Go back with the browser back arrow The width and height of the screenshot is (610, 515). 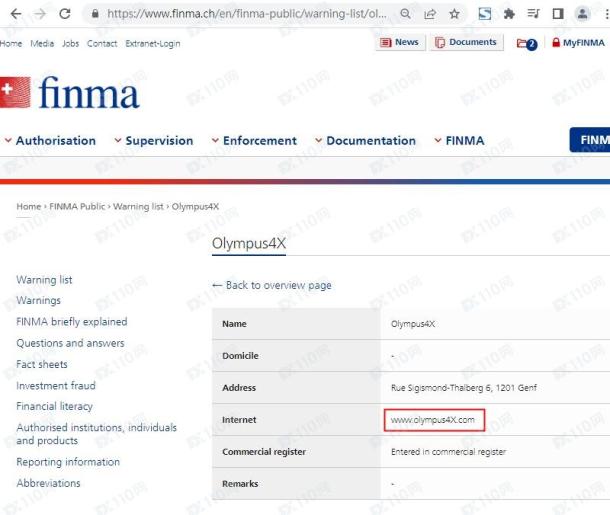coord(16,14)
